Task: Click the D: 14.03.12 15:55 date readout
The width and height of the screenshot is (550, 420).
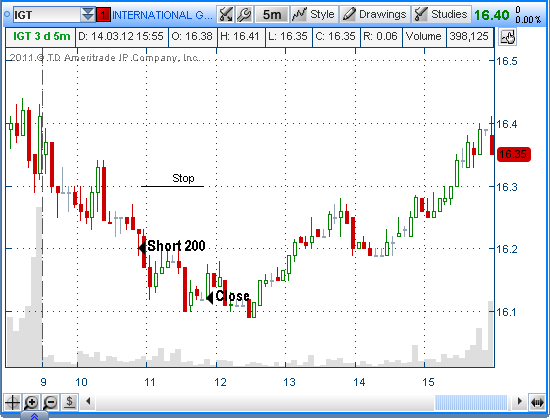Action: (x=121, y=36)
